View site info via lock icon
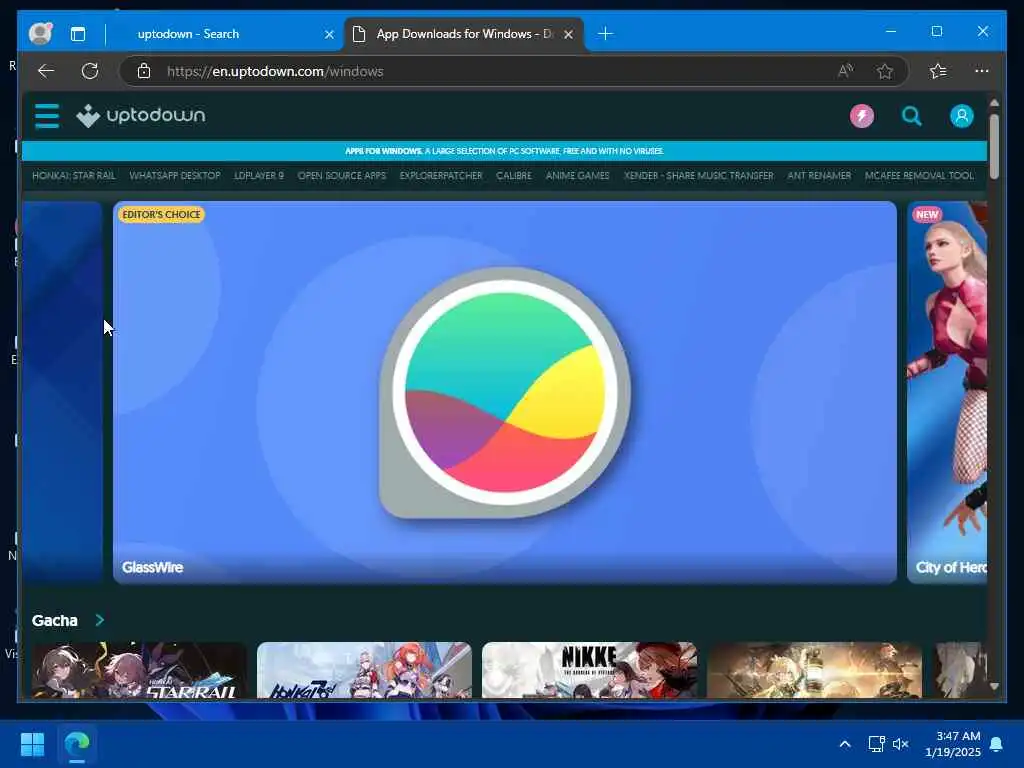 pyautogui.click(x=144, y=71)
